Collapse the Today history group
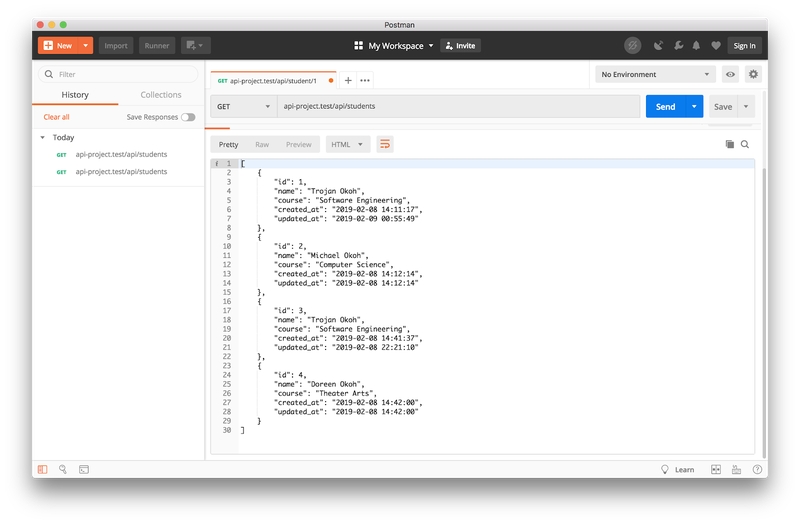Image resolution: width=800 pixels, height=524 pixels. [x=43, y=137]
